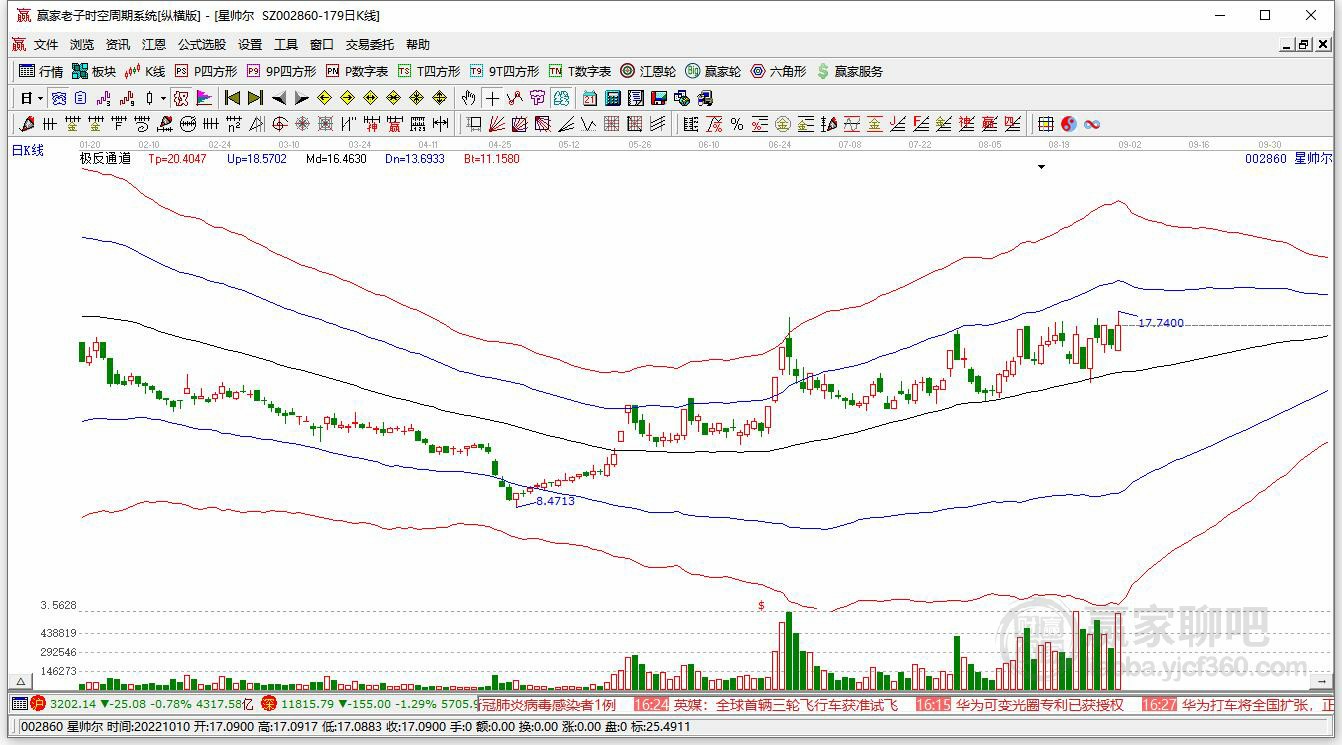Screen dimensions: 1342x745
Task: Click the small black triangle marker above the chart
Action: tap(1041, 167)
